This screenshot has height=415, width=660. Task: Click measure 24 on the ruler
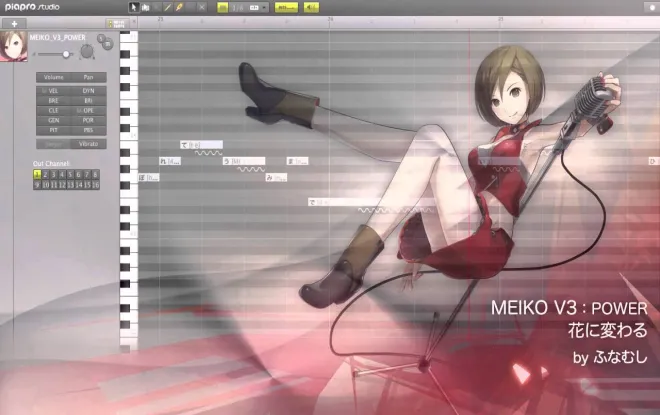(330, 19)
